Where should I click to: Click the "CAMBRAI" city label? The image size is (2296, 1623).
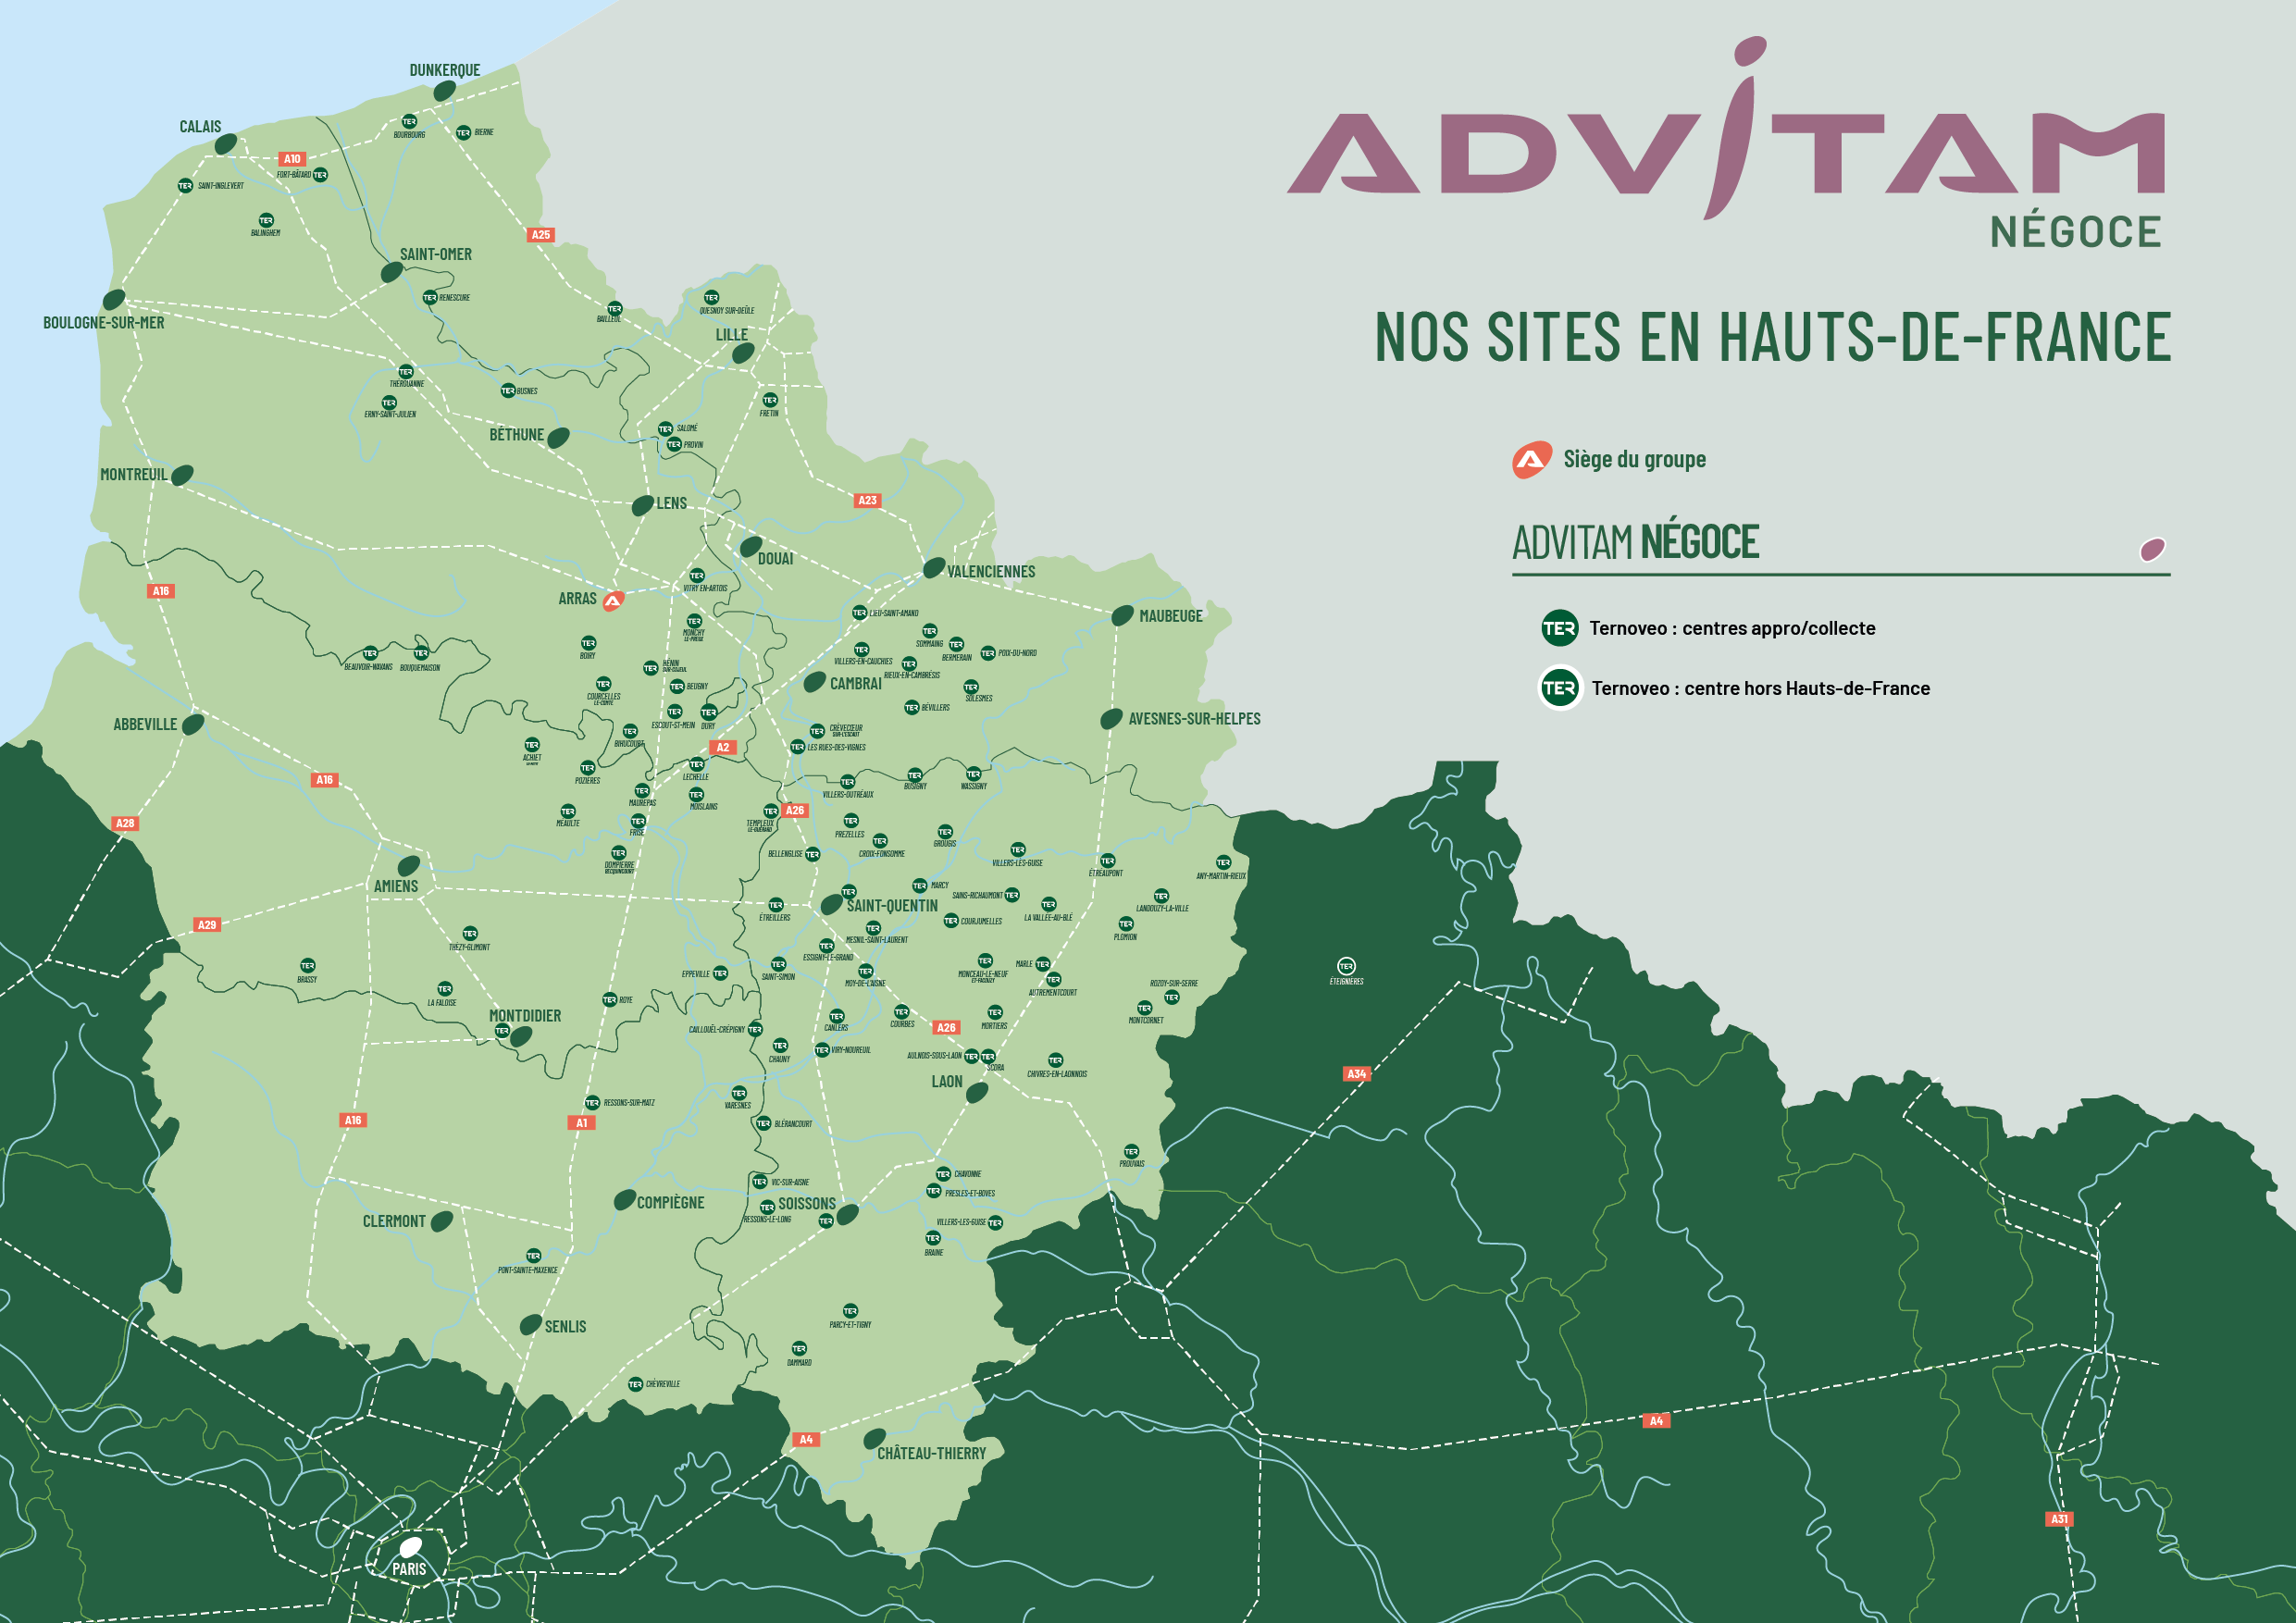(x=856, y=684)
